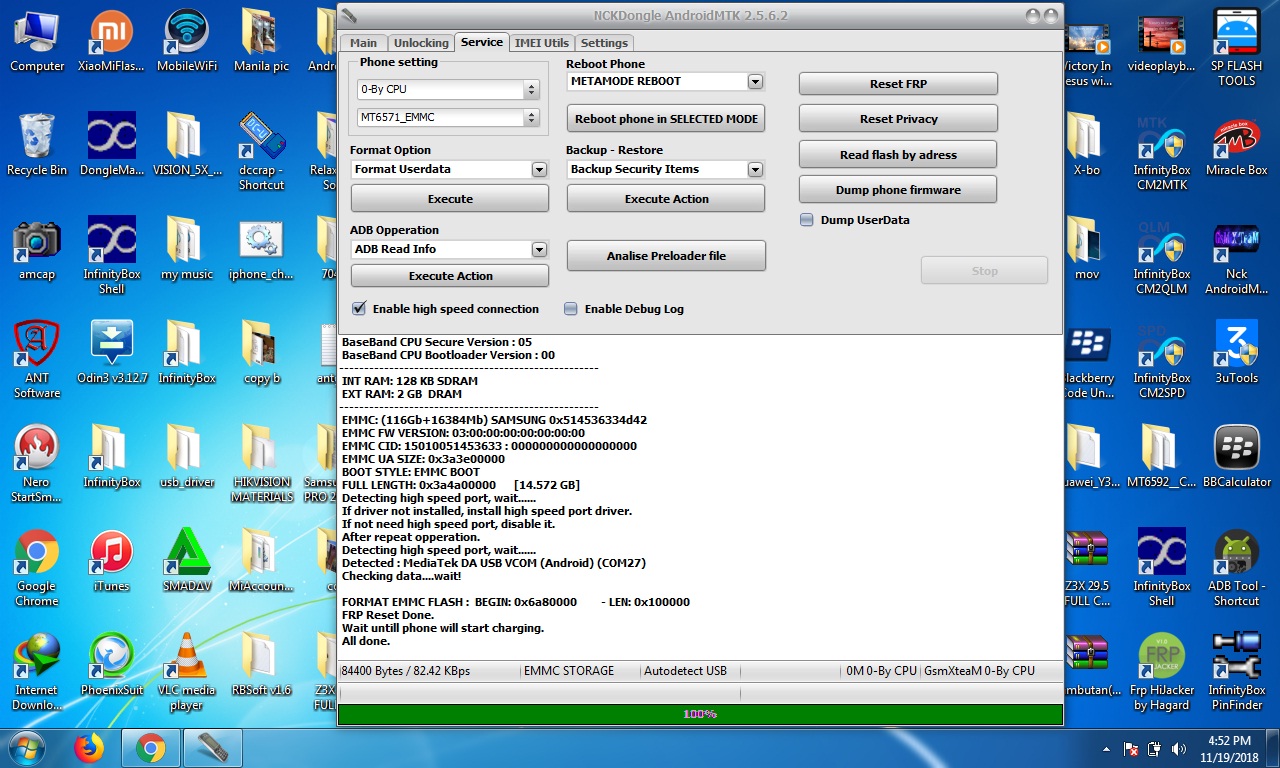Select the Service tab

(x=482, y=42)
